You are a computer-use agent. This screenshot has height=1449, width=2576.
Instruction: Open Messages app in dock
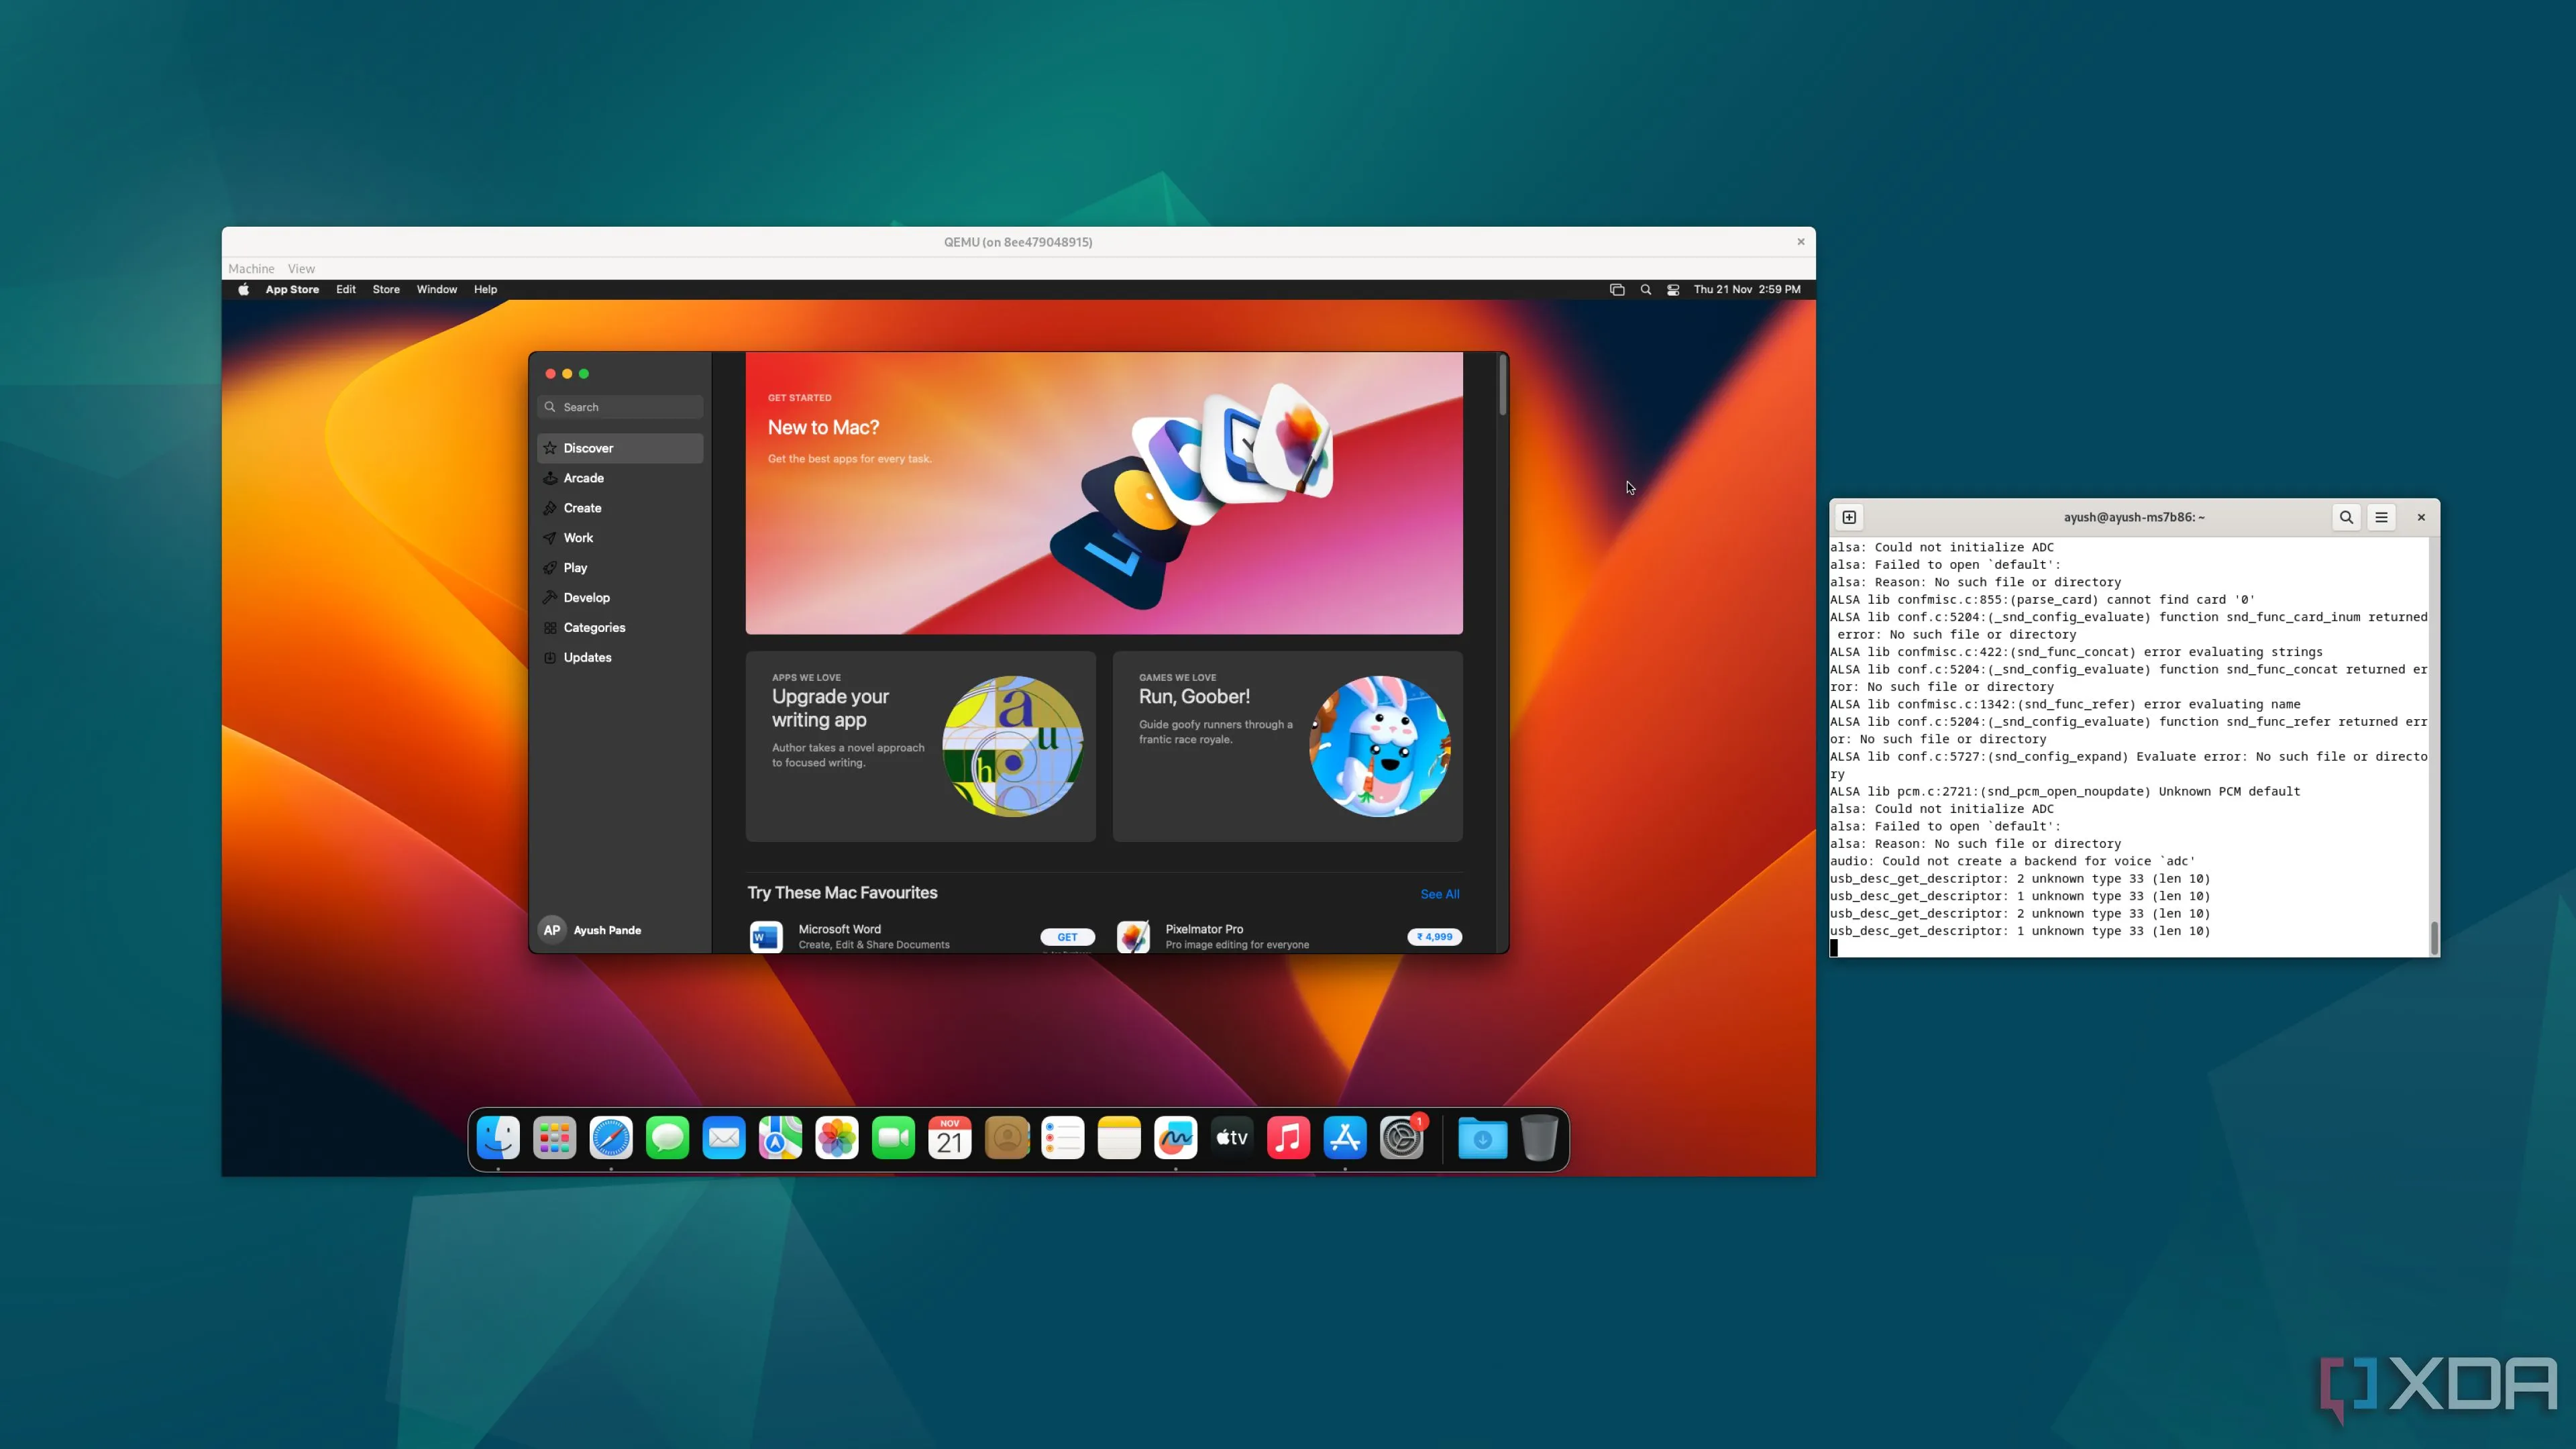pyautogui.click(x=667, y=1138)
